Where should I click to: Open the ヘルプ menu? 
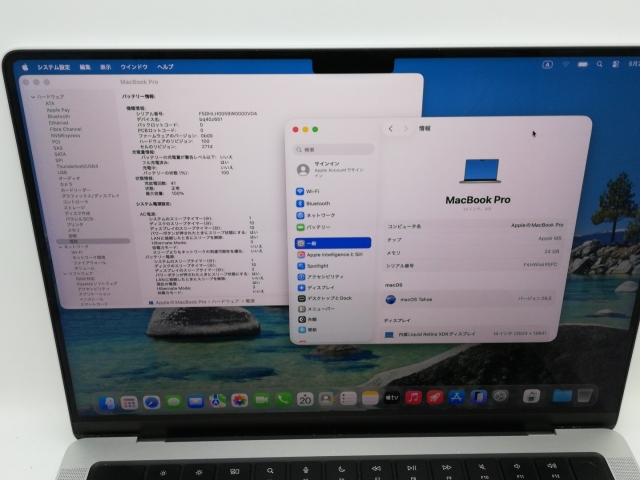tap(165, 67)
